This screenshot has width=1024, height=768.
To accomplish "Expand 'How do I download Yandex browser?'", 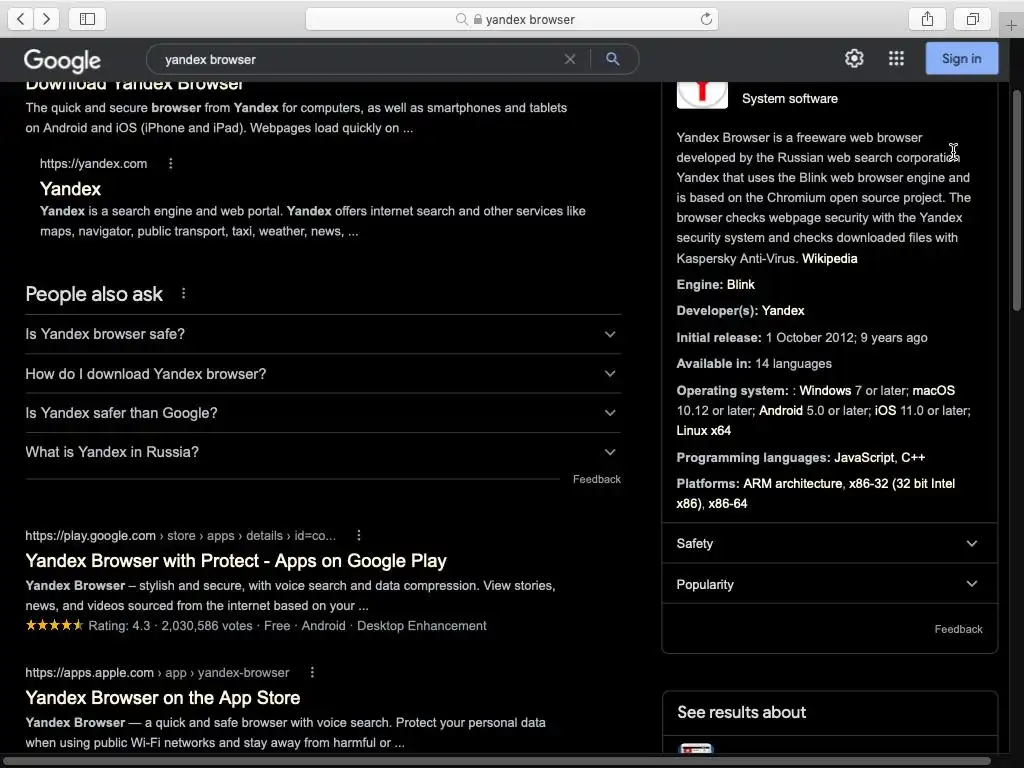I will pos(323,374).
